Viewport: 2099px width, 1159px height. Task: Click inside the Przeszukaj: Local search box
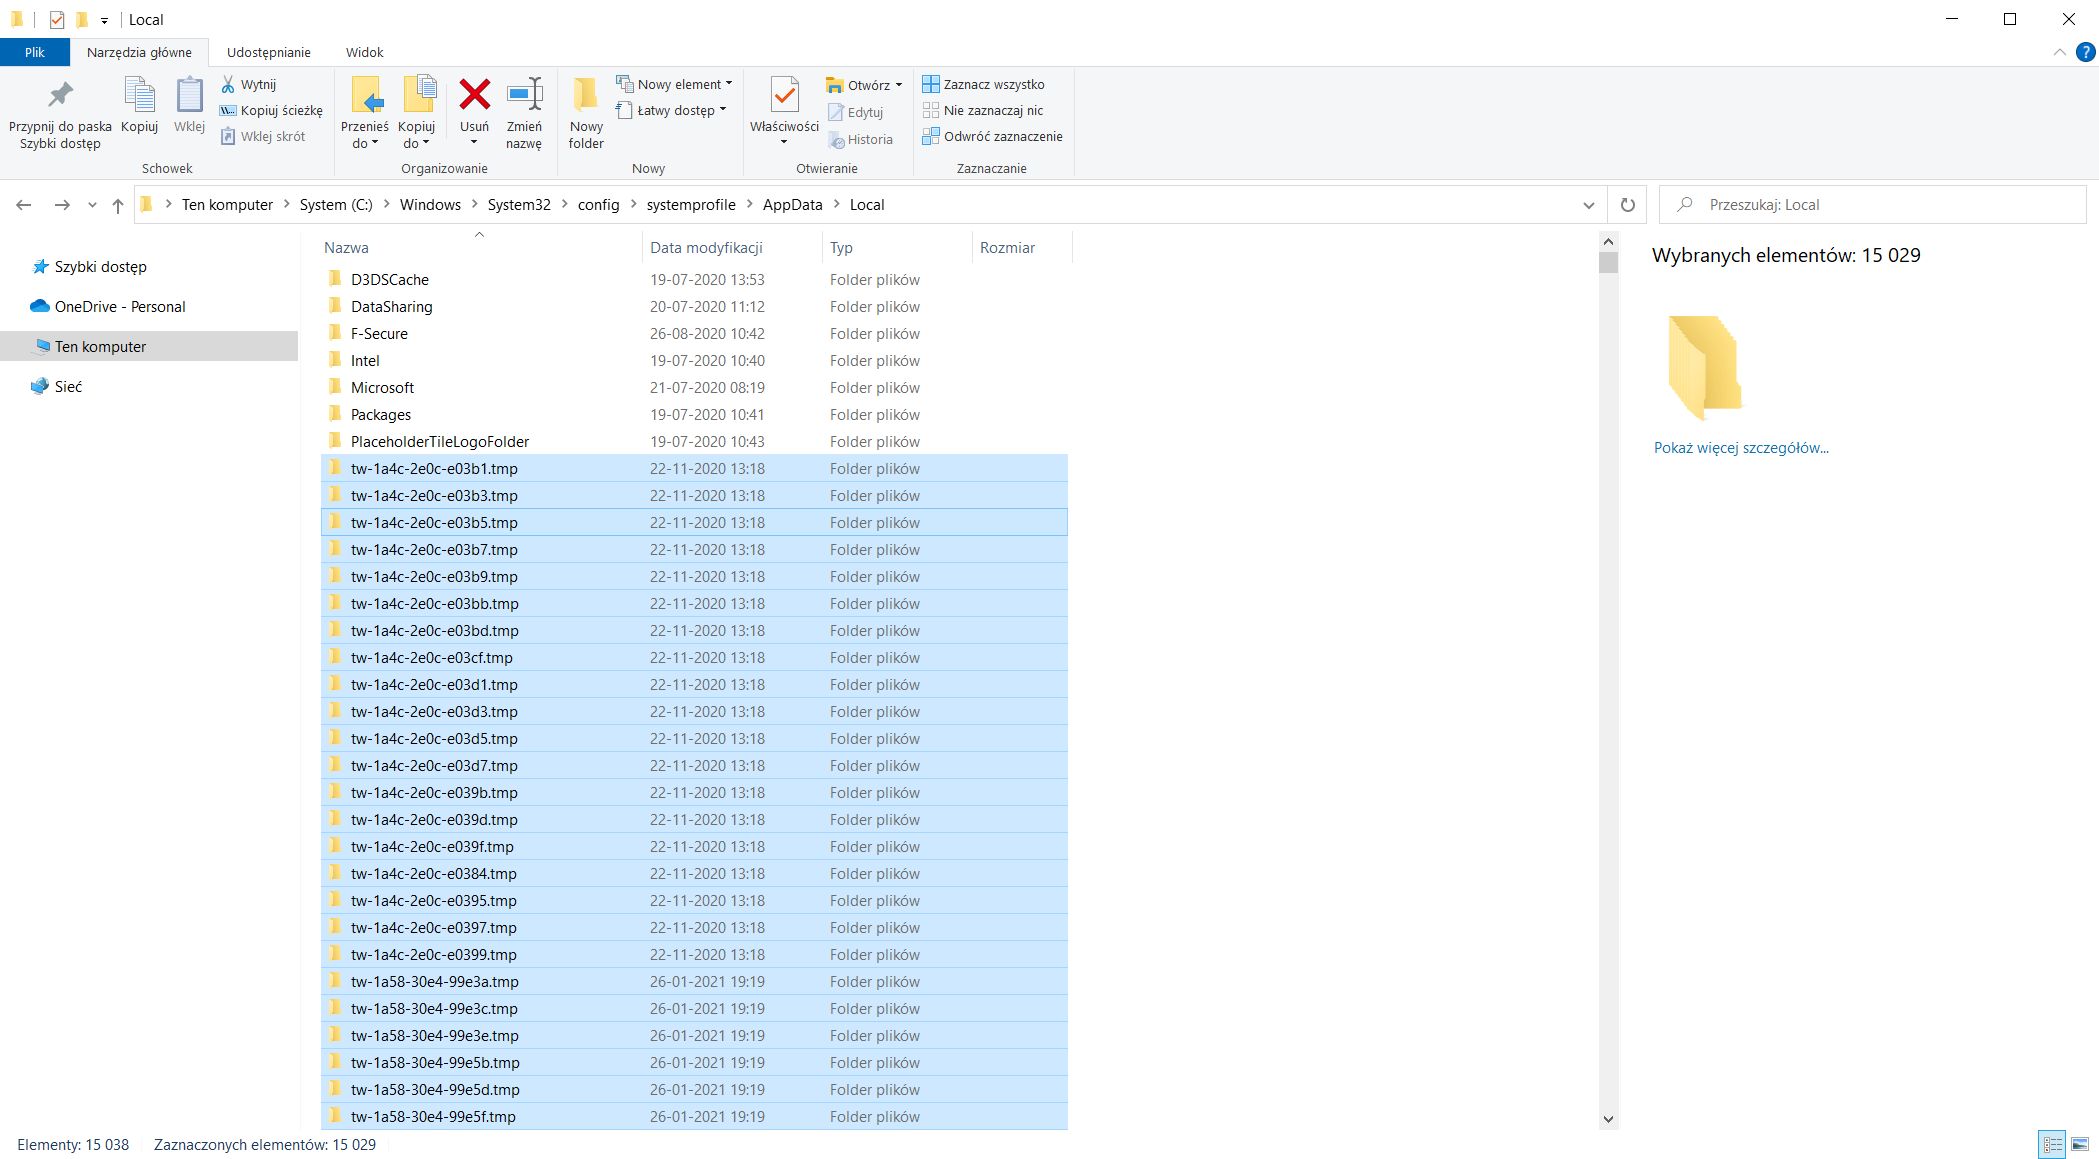(1870, 204)
